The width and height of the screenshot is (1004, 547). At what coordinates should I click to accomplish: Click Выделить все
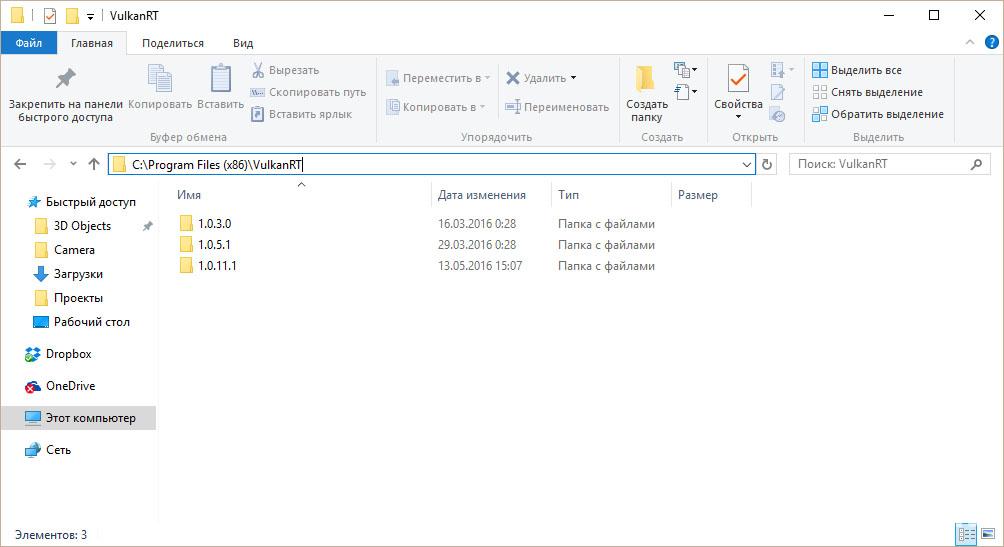(857, 70)
